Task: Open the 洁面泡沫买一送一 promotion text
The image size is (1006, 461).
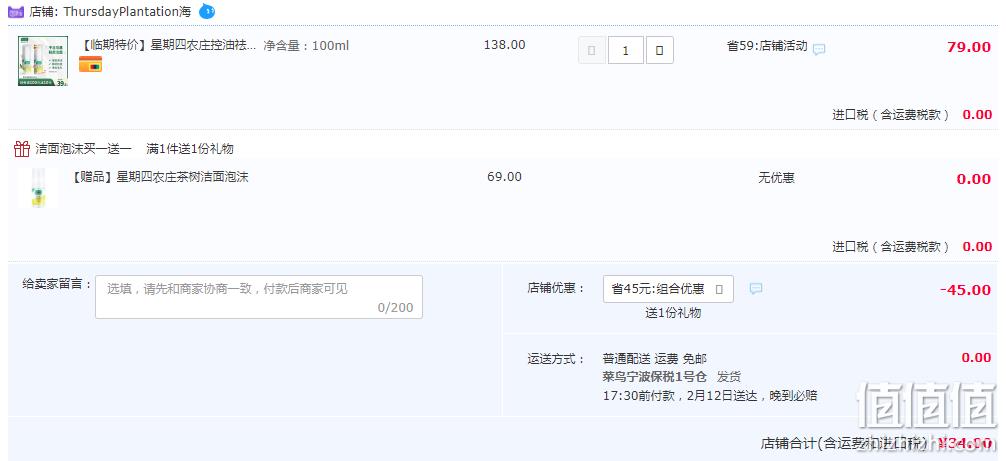Action: point(83,149)
